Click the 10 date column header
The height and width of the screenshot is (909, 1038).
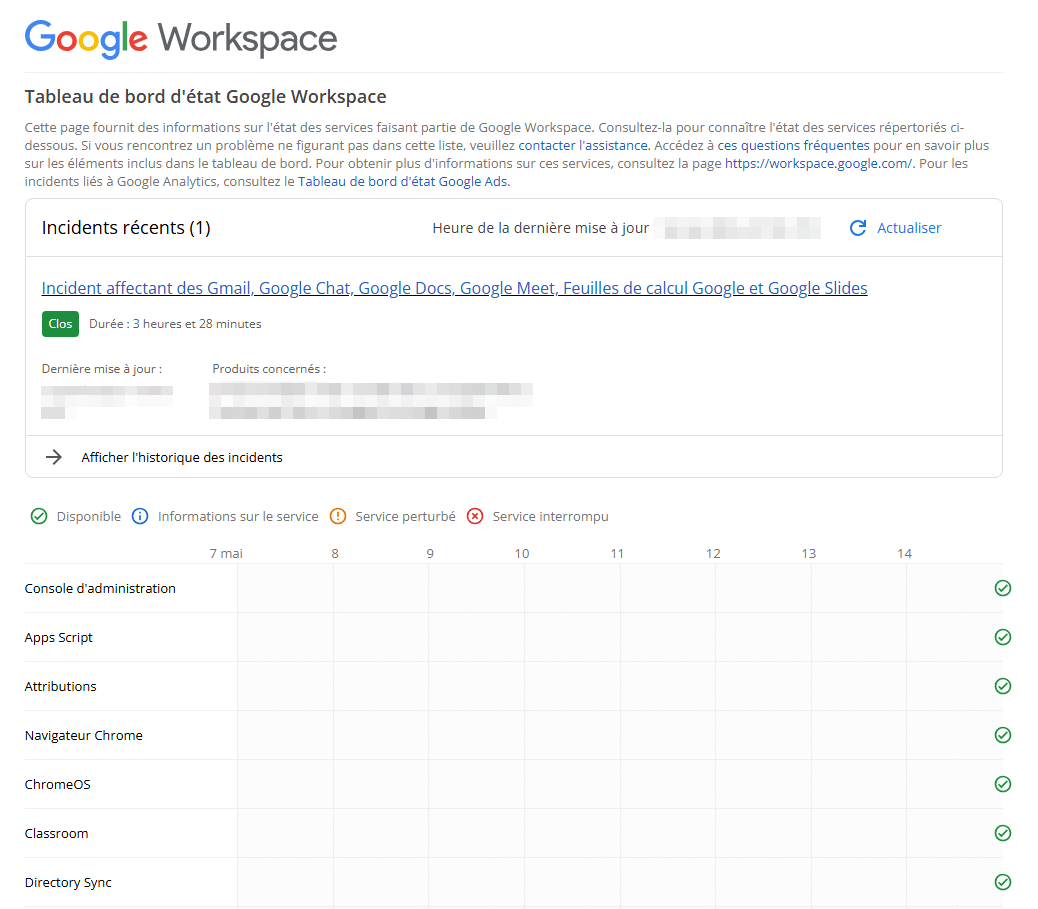(x=522, y=553)
